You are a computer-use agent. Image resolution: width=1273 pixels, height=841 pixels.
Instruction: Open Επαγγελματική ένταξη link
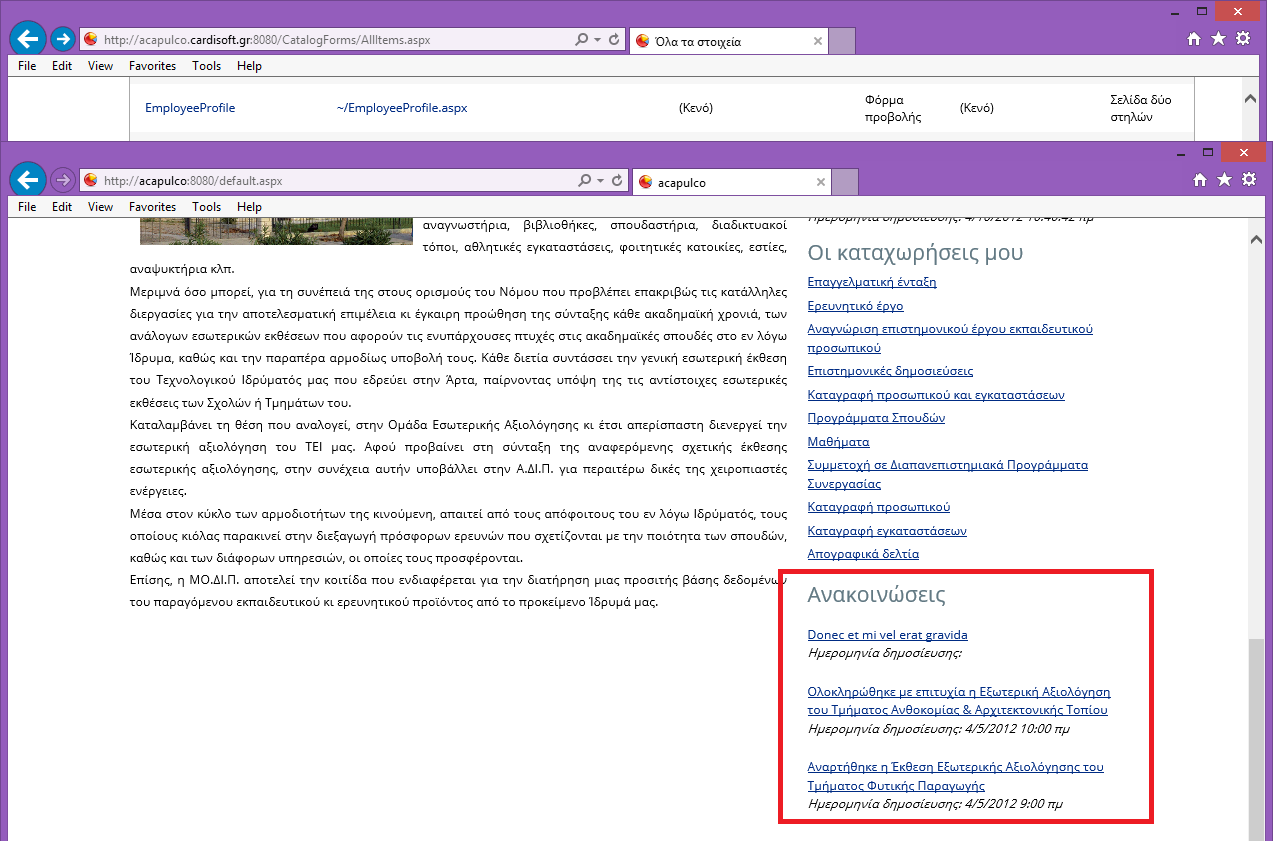tap(872, 282)
